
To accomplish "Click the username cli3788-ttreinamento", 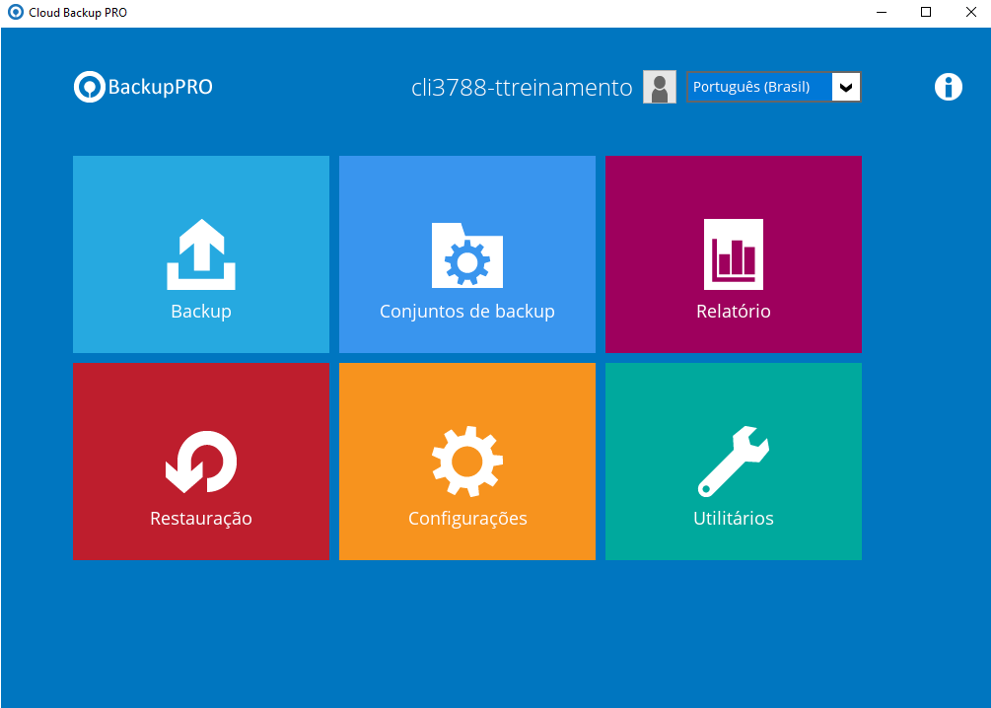I will [x=521, y=87].
